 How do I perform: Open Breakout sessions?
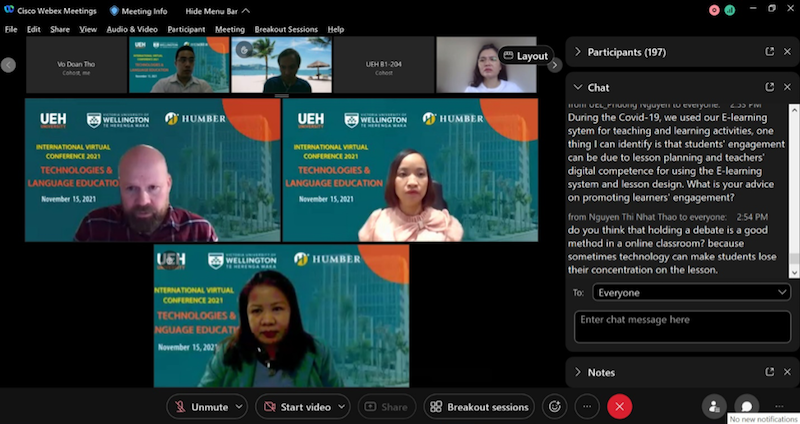coord(479,407)
